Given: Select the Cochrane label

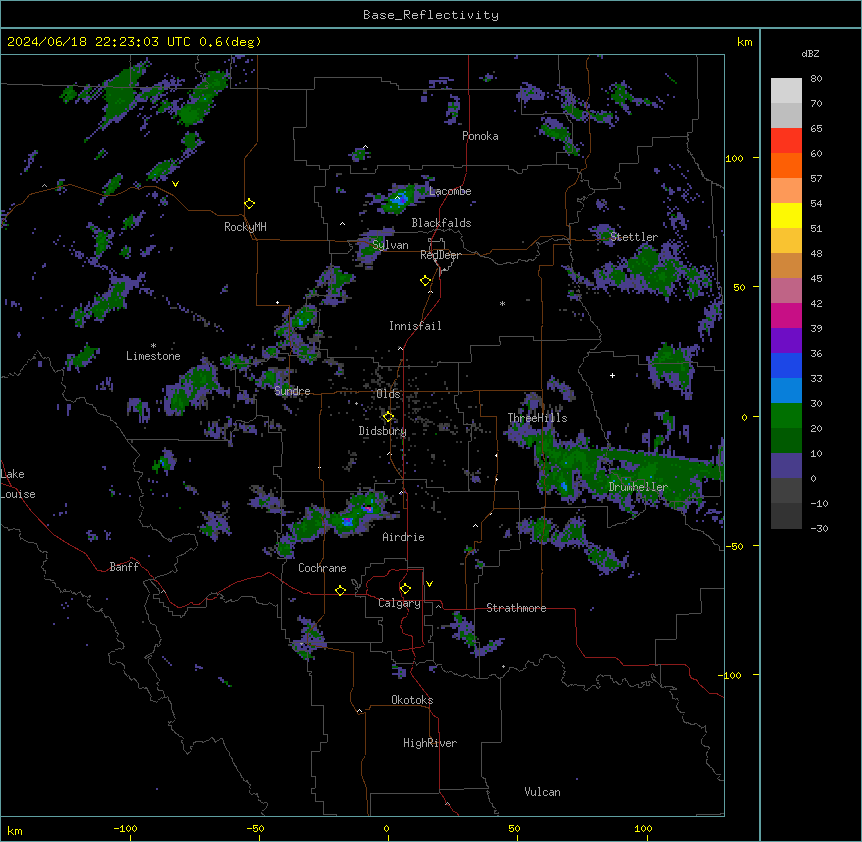Looking at the screenshot, I should (322, 568).
